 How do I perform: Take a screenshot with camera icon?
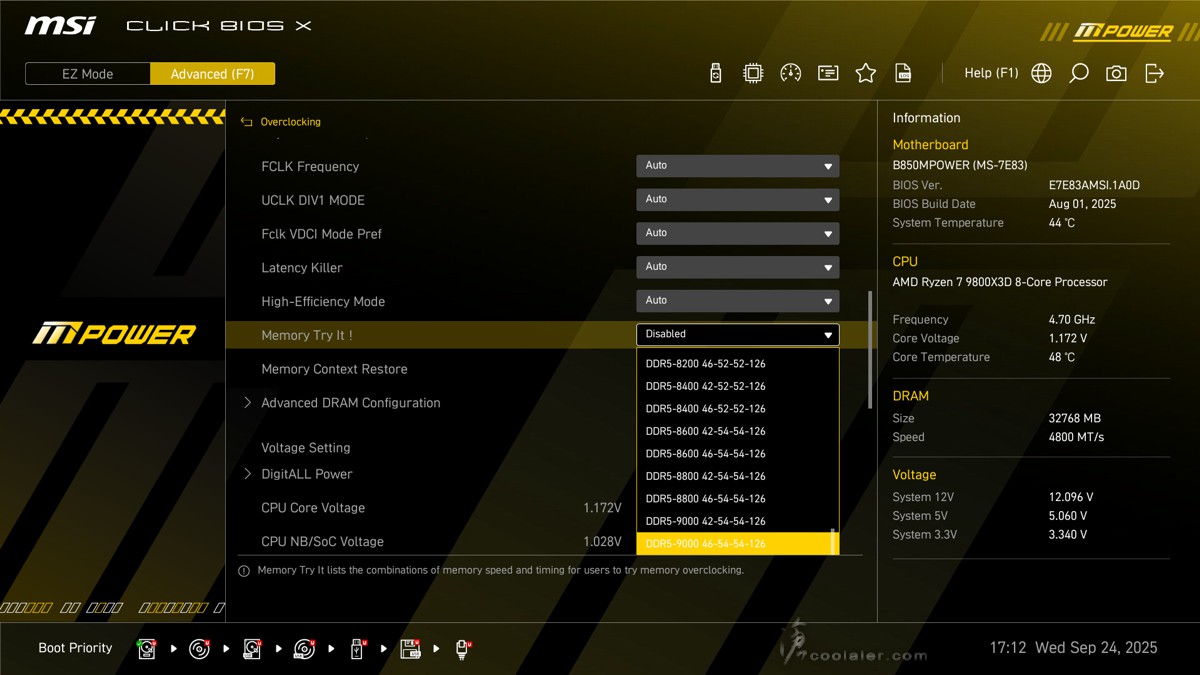tap(1116, 73)
